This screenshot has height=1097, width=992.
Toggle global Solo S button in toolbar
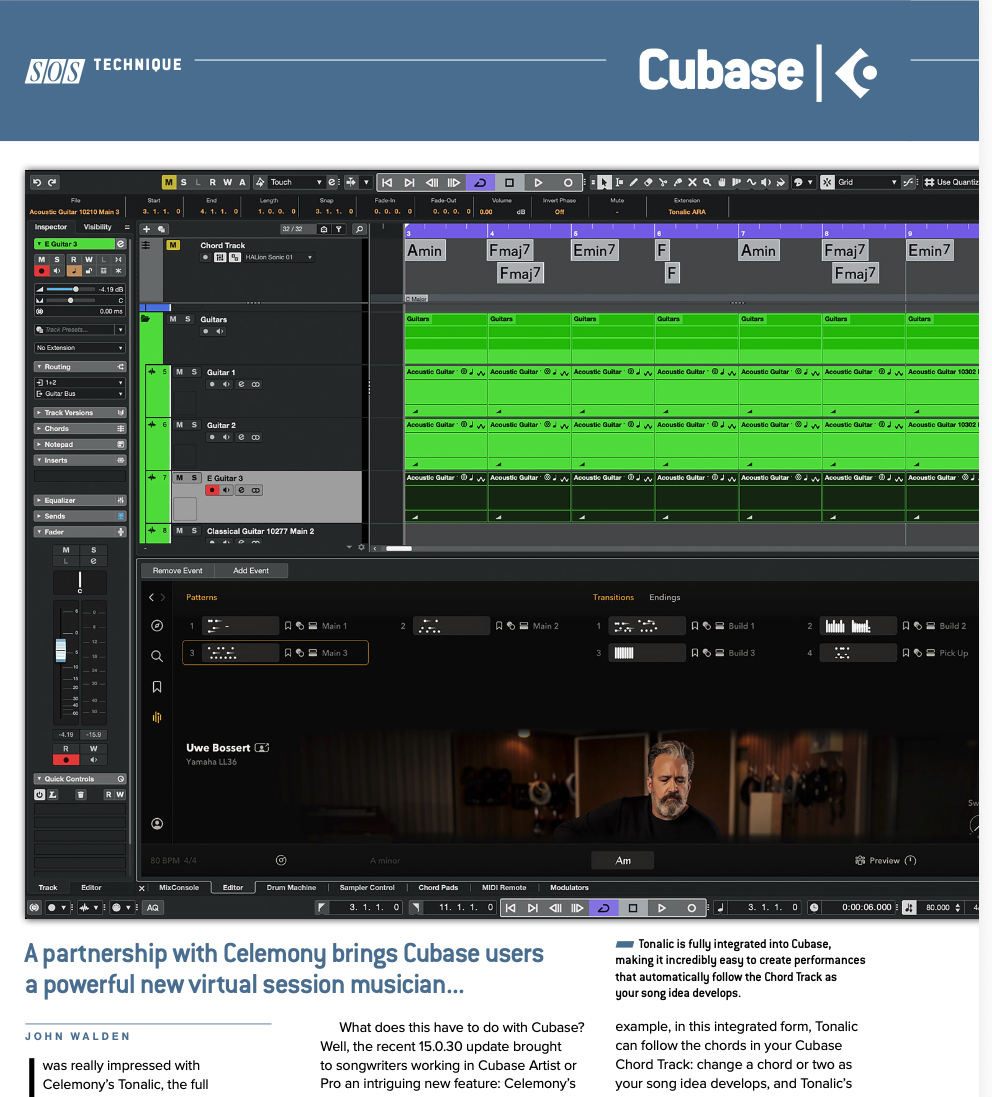[x=184, y=183]
